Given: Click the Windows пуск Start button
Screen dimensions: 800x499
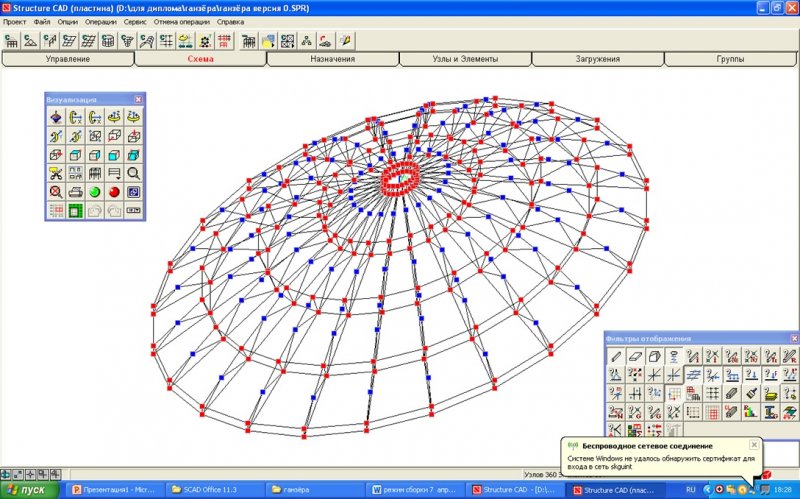Looking at the screenshot, I should pyautogui.click(x=29, y=490).
